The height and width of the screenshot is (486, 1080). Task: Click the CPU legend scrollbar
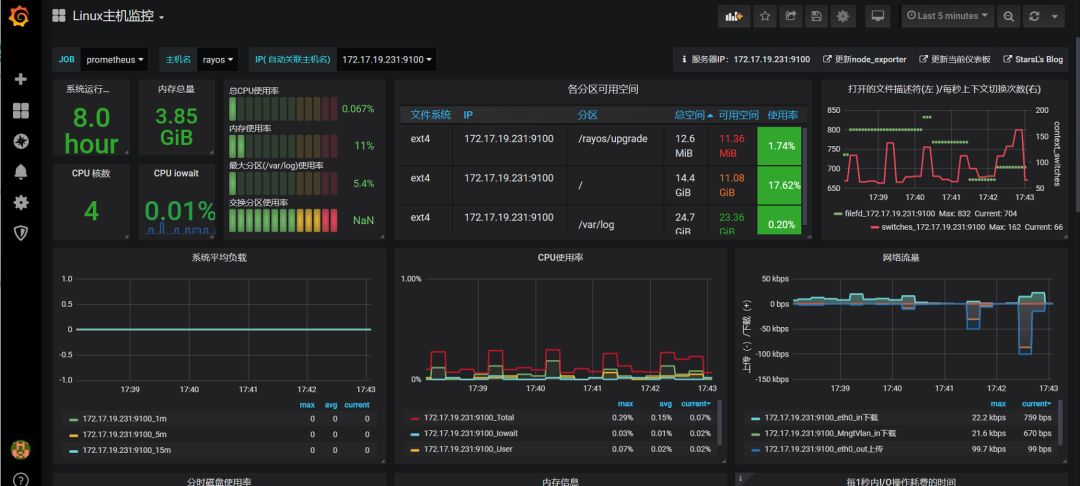pos(720,422)
